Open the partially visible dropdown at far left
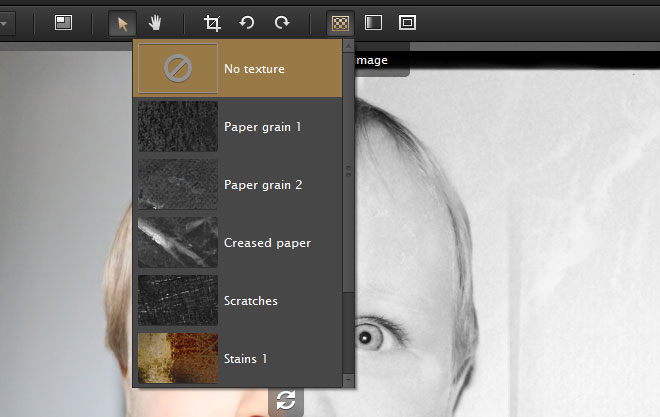Screen dimensions: 660x417 coord(7,24)
